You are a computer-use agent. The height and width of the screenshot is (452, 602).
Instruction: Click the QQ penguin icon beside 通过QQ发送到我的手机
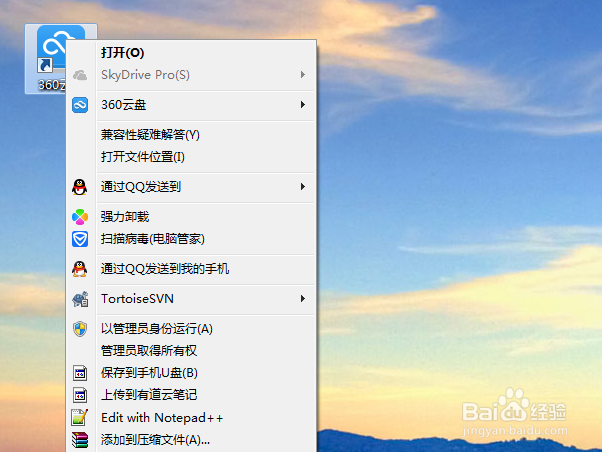click(79, 269)
